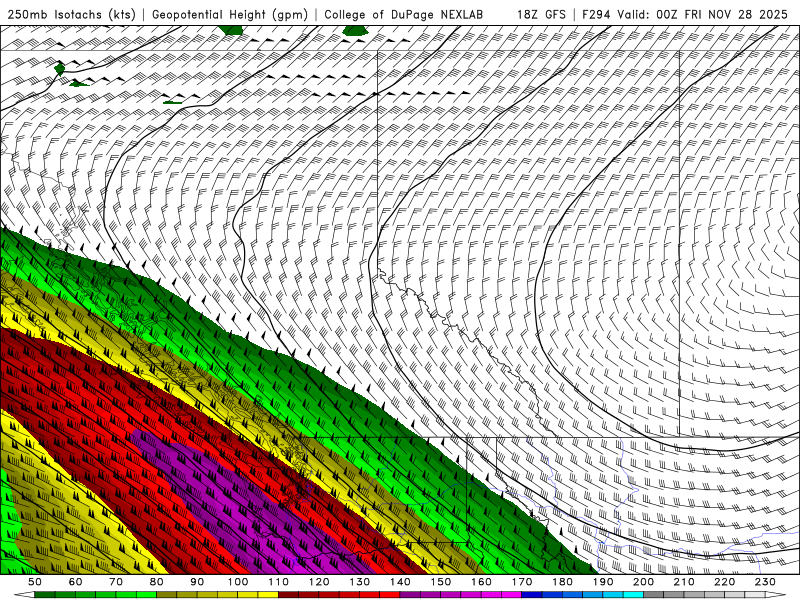Select the 140 value on the legend
Image resolution: width=800 pixels, height=600 pixels.
[401, 582]
